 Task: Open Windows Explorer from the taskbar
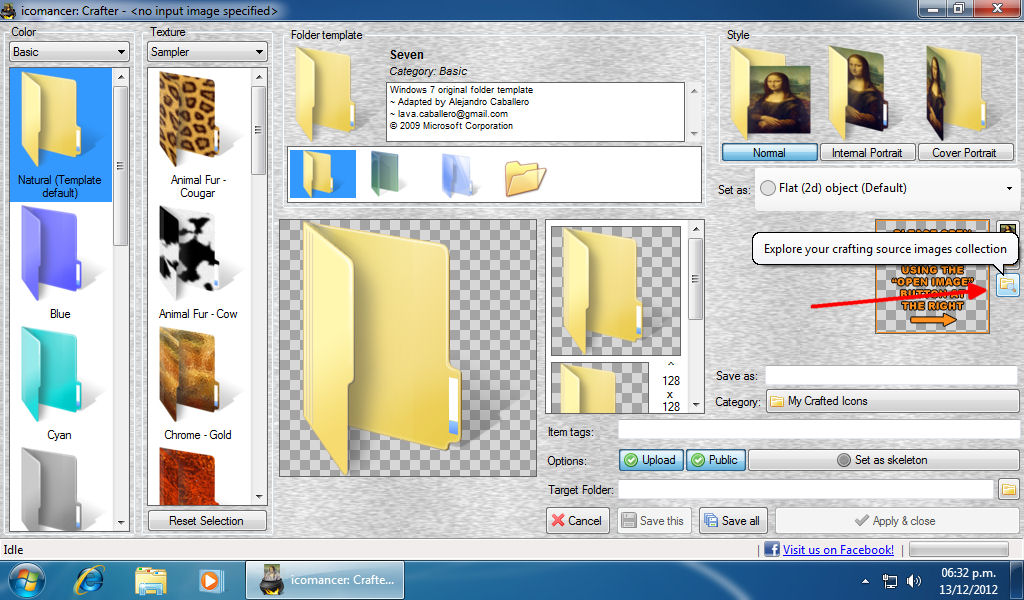pyautogui.click(x=151, y=580)
